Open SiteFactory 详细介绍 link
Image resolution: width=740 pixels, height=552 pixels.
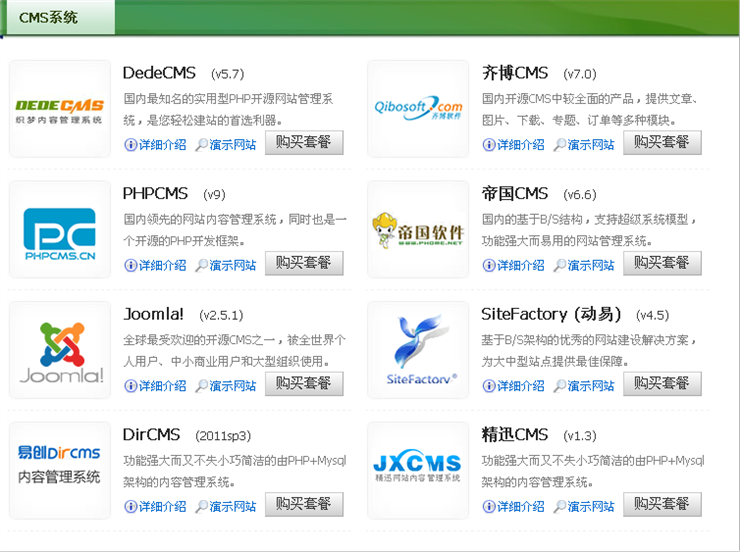[x=521, y=386]
